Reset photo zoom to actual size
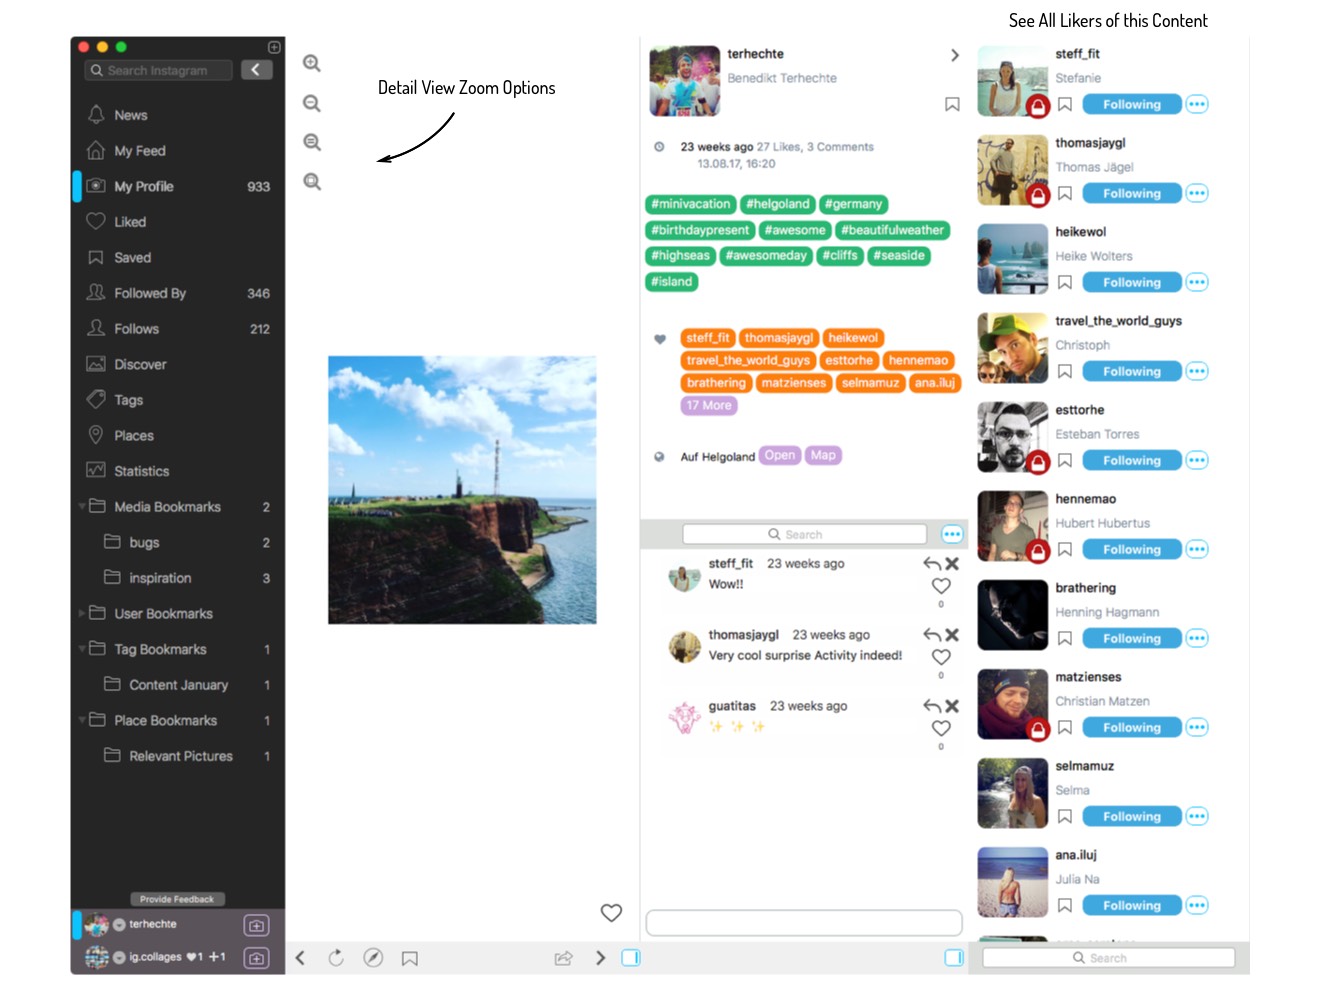The width and height of the screenshot is (1323, 1001). (x=312, y=143)
